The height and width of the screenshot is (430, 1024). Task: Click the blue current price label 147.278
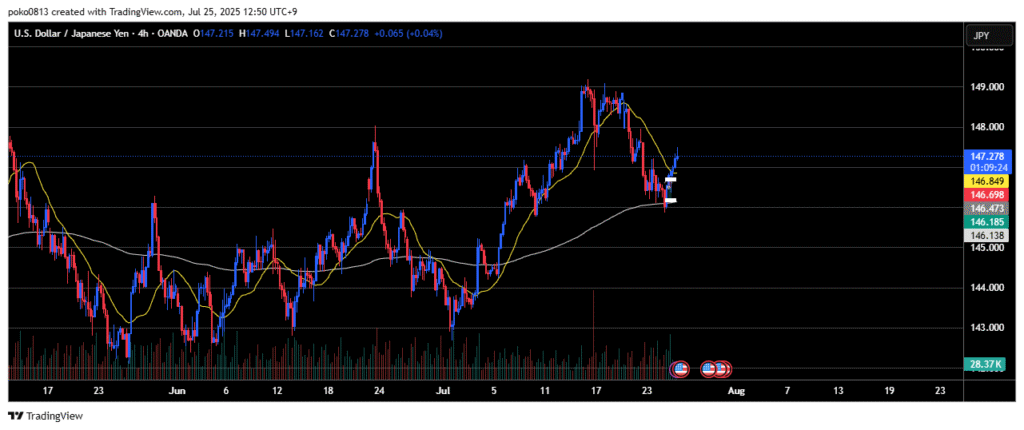(x=987, y=156)
